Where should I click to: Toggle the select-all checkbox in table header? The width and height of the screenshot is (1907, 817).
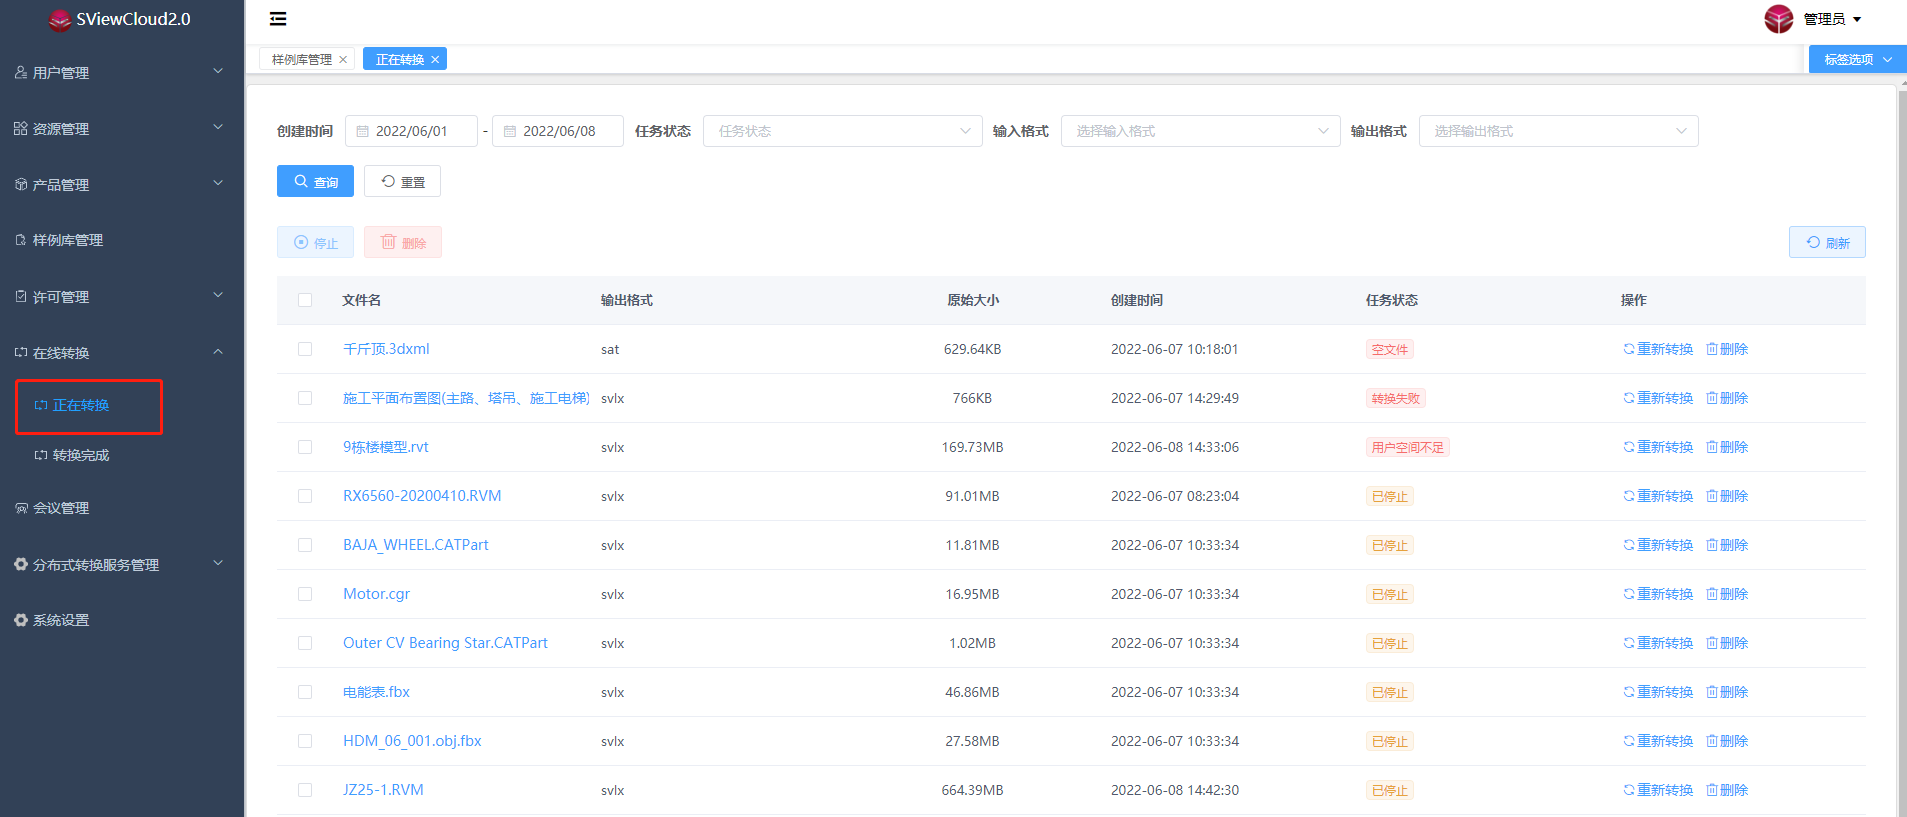[x=305, y=300]
